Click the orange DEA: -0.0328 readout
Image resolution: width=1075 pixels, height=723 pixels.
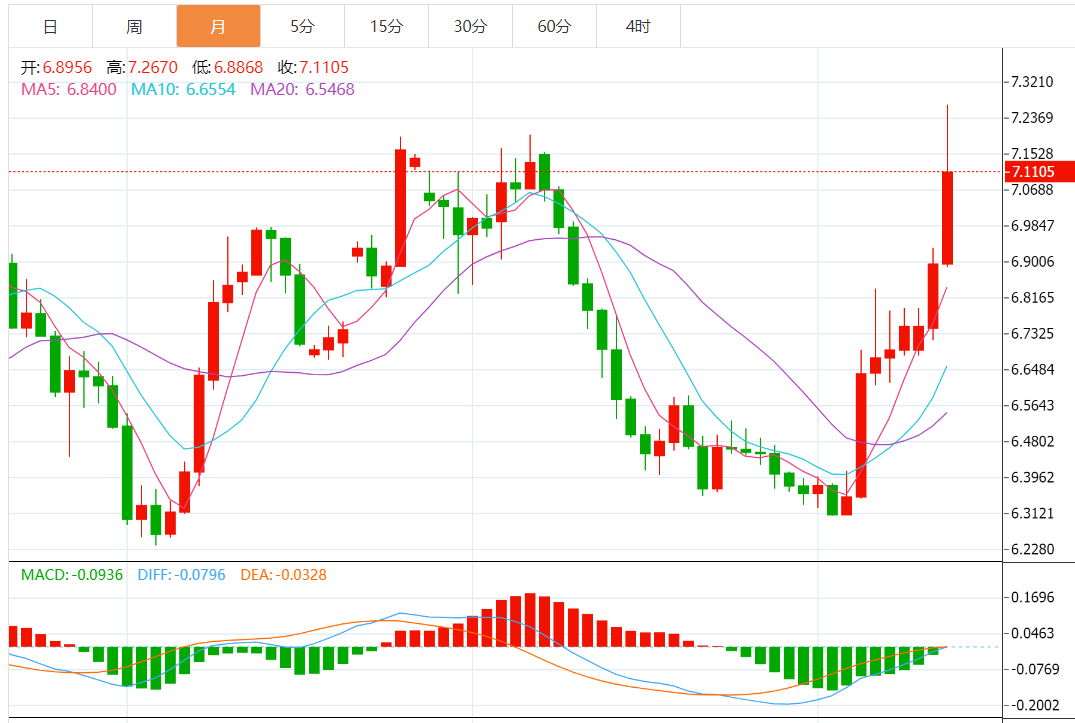point(282,575)
